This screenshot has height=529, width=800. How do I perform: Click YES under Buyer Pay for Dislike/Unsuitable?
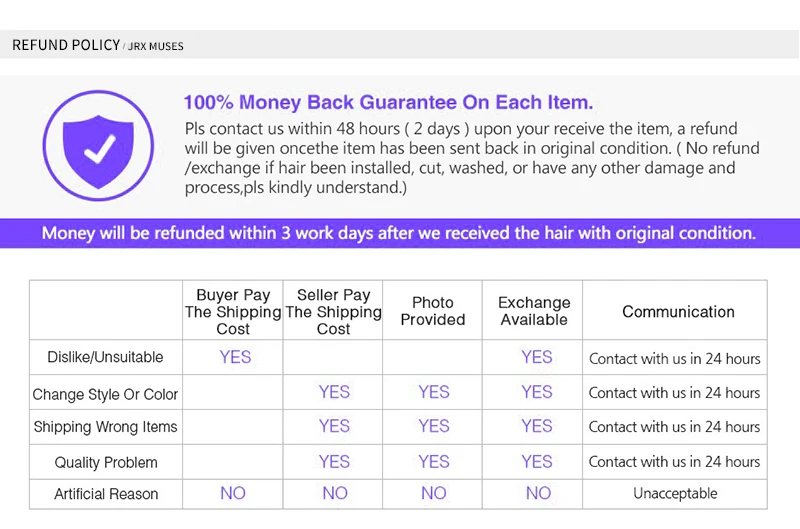click(x=235, y=357)
